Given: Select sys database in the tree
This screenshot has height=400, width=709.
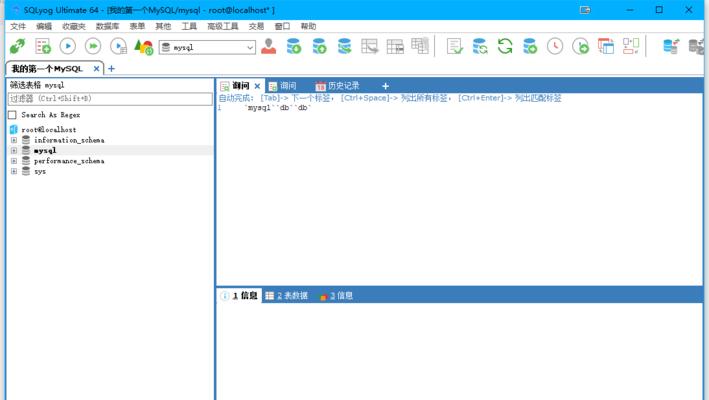Looking at the screenshot, I should [x=40, y=171].
